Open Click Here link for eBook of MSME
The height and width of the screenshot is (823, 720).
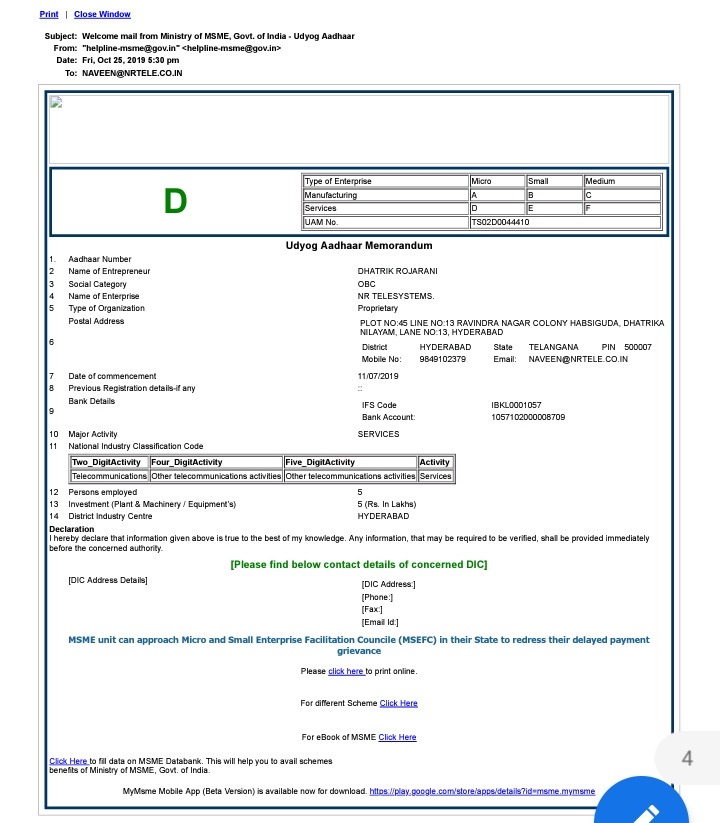pyautogui.click(x=397, y=738)
